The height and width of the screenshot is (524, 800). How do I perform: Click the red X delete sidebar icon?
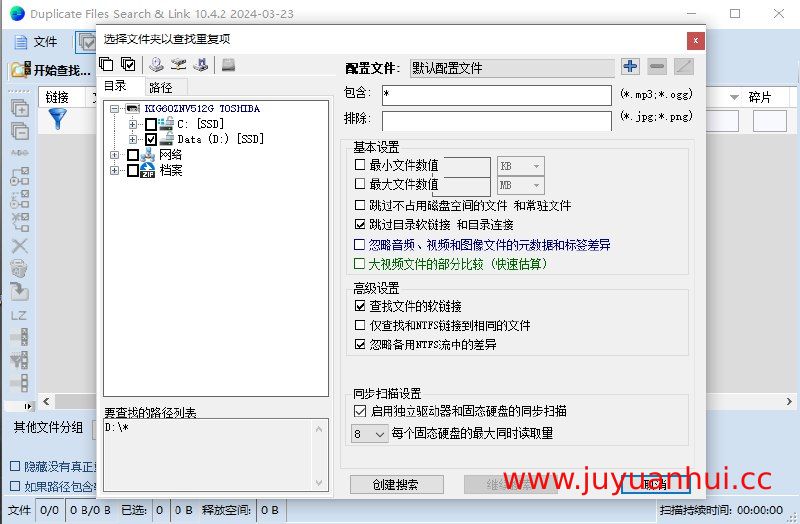[x=20, y=246]
